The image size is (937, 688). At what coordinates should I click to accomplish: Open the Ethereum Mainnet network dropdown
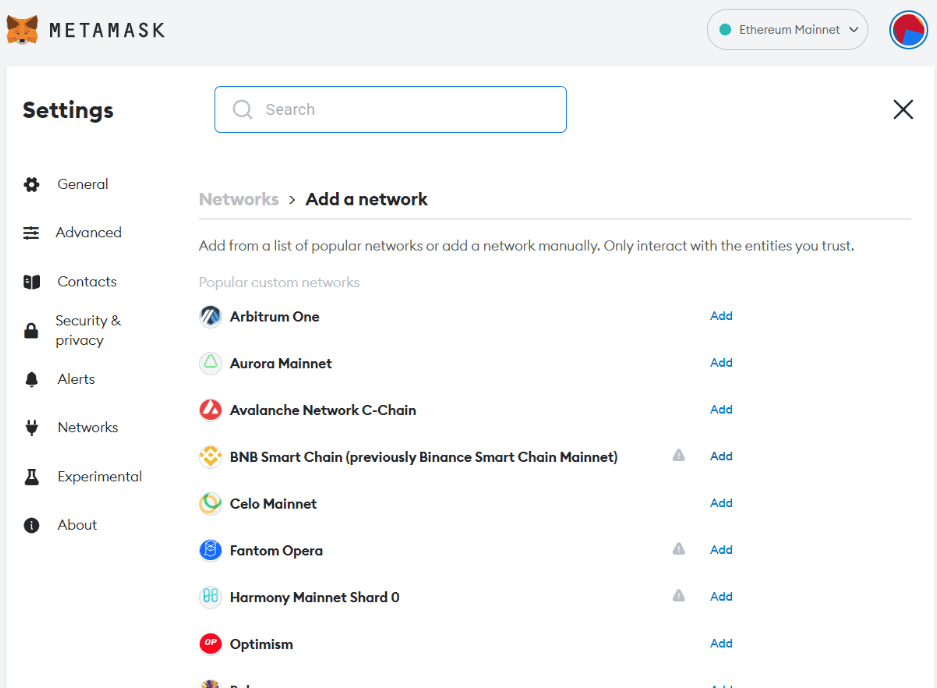point(787,30)
